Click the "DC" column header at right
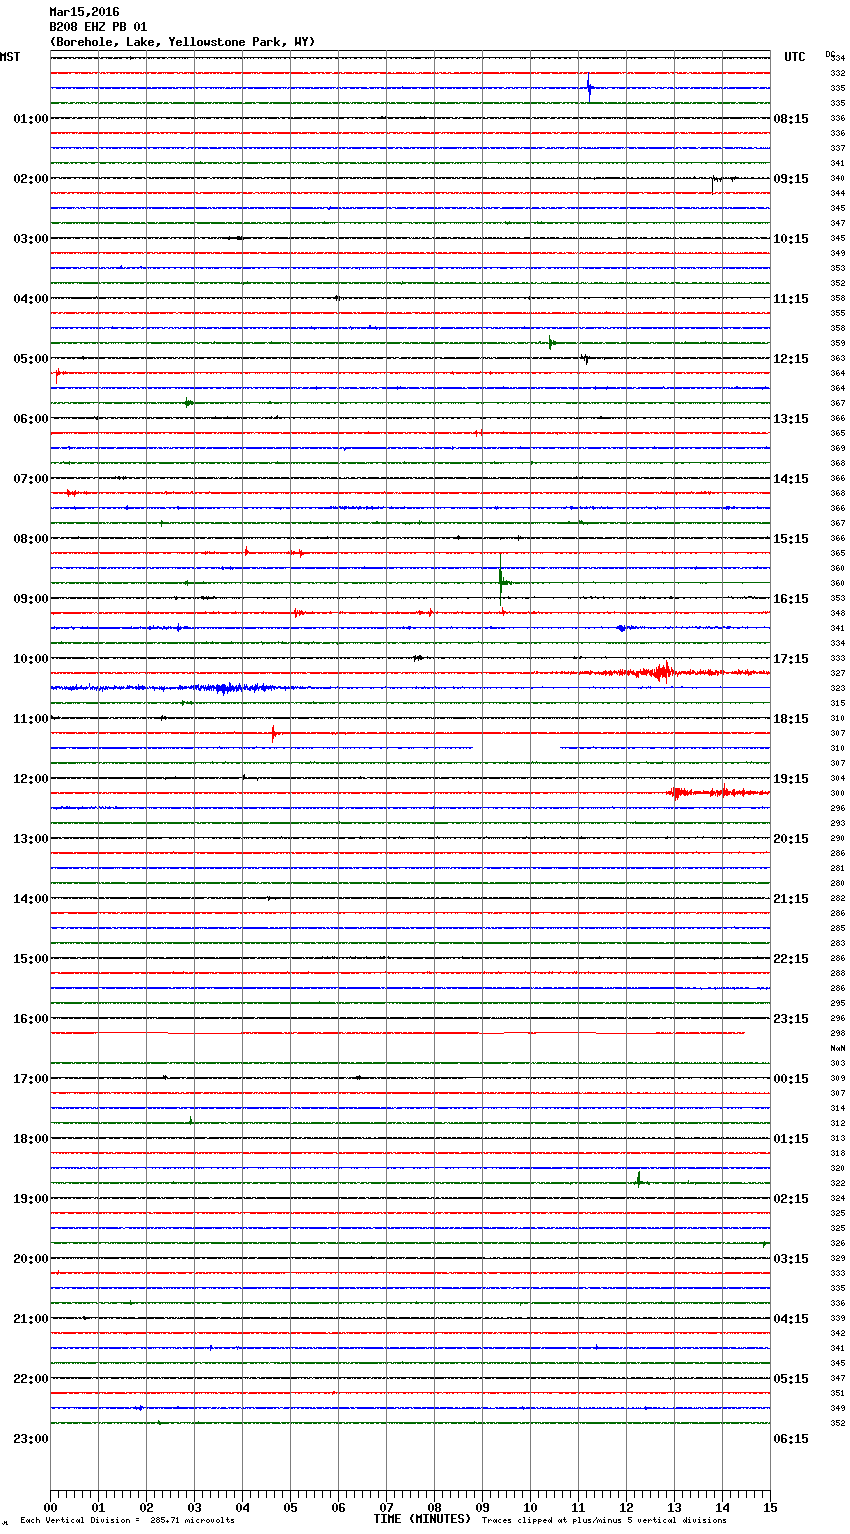 830,53
